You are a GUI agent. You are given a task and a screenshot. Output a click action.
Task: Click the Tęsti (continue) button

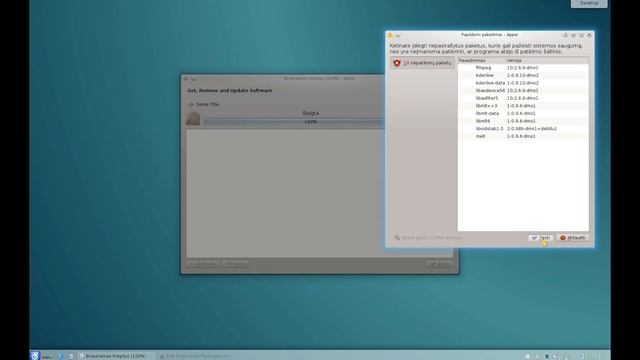[x=540, y=238]
